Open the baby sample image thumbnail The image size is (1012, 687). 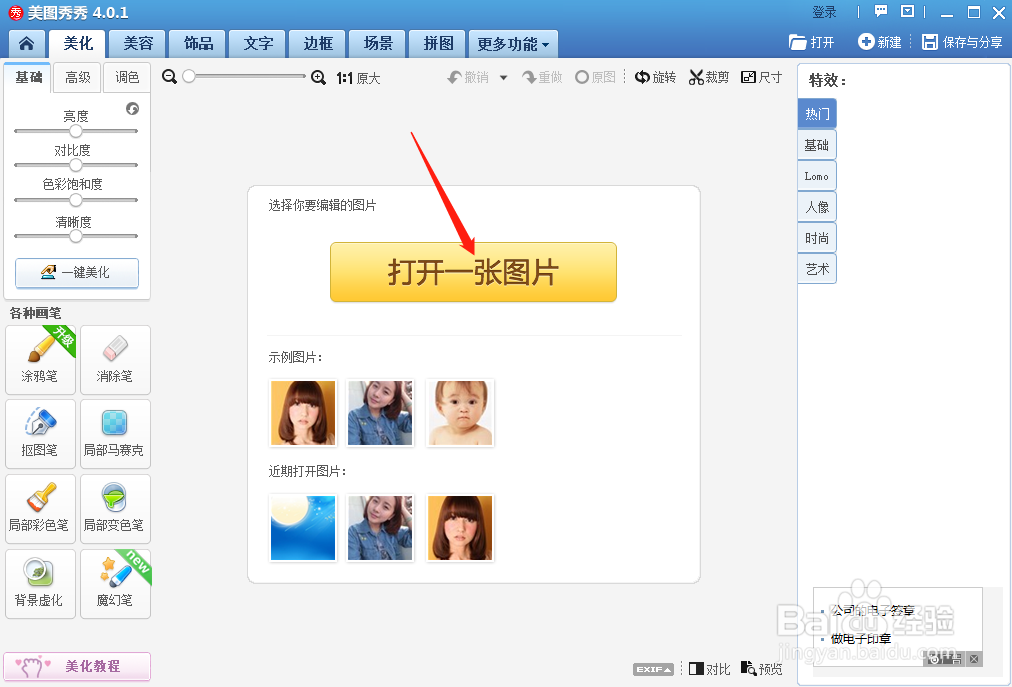[x=460, y=413]
